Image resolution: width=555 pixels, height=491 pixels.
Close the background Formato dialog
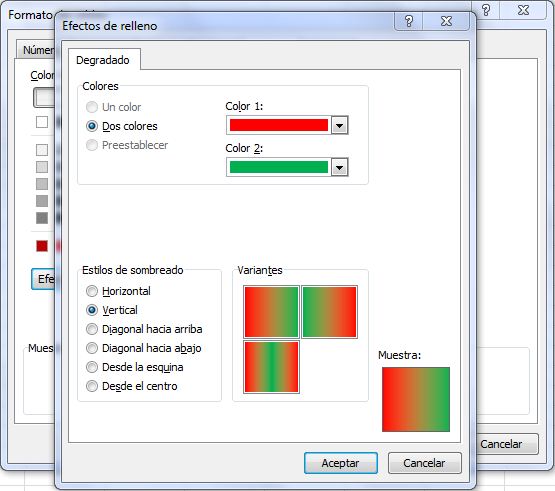click(523, 10)
